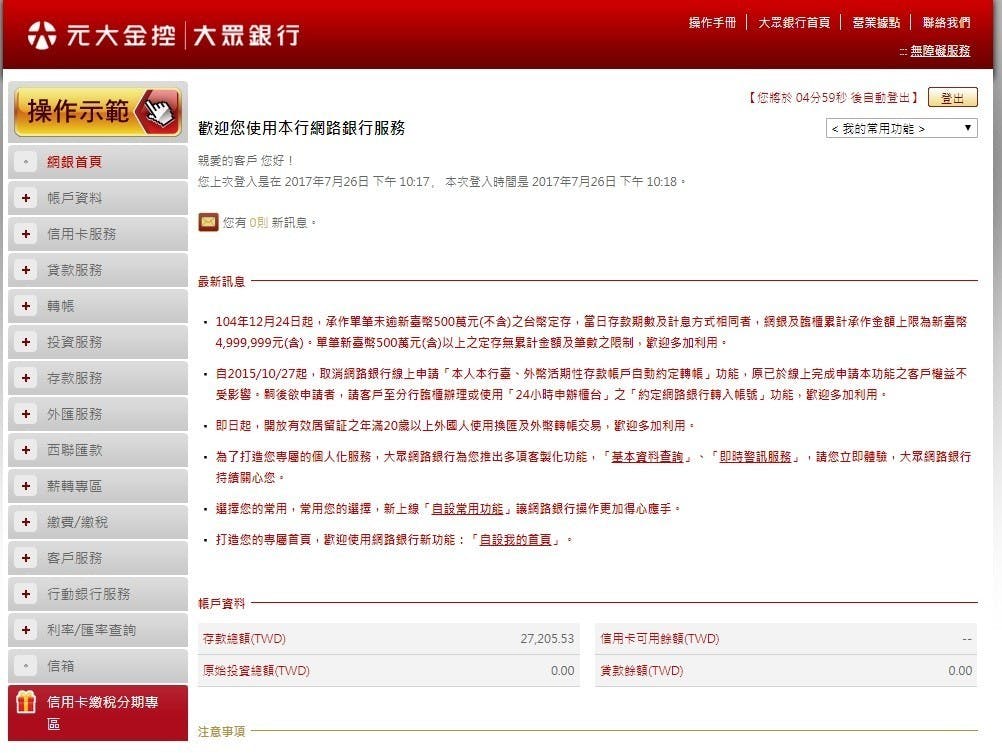This screenshot has height=753, width=1002.
Task: Click the gift icon beside 信用卡繳稅分期專區
Action: coord(26,702)
